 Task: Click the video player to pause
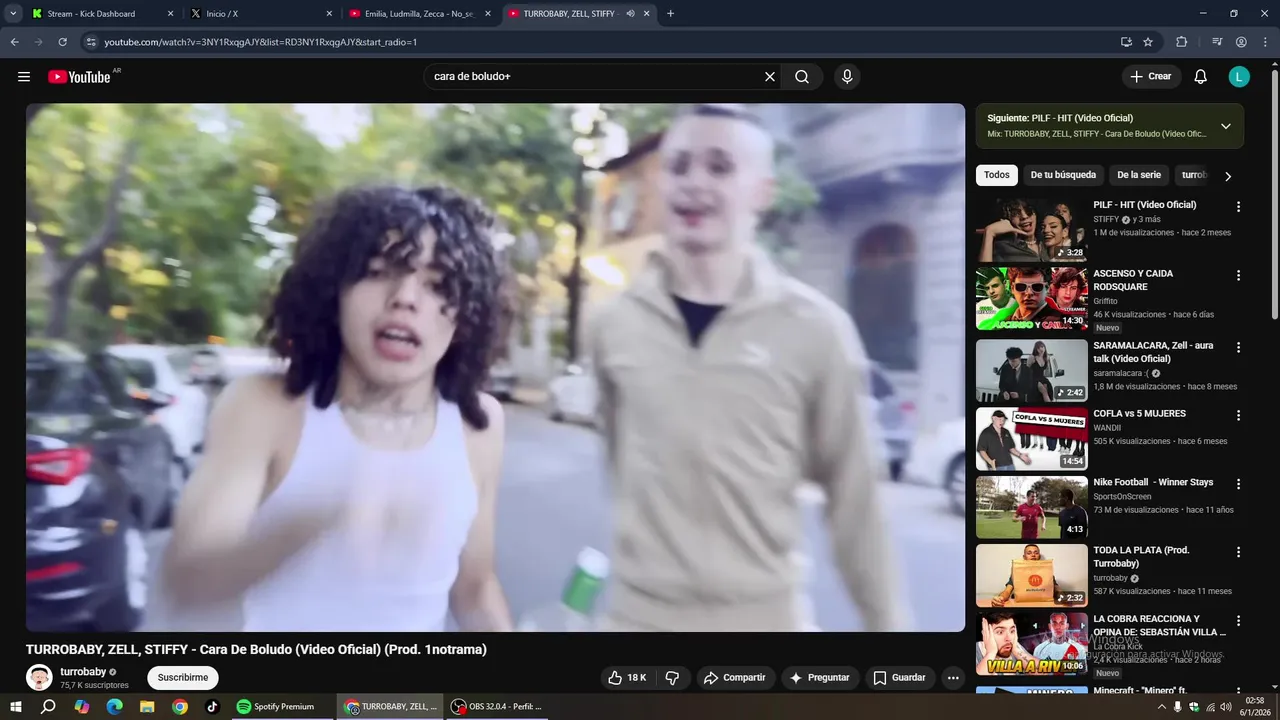(x=495, y=367)
